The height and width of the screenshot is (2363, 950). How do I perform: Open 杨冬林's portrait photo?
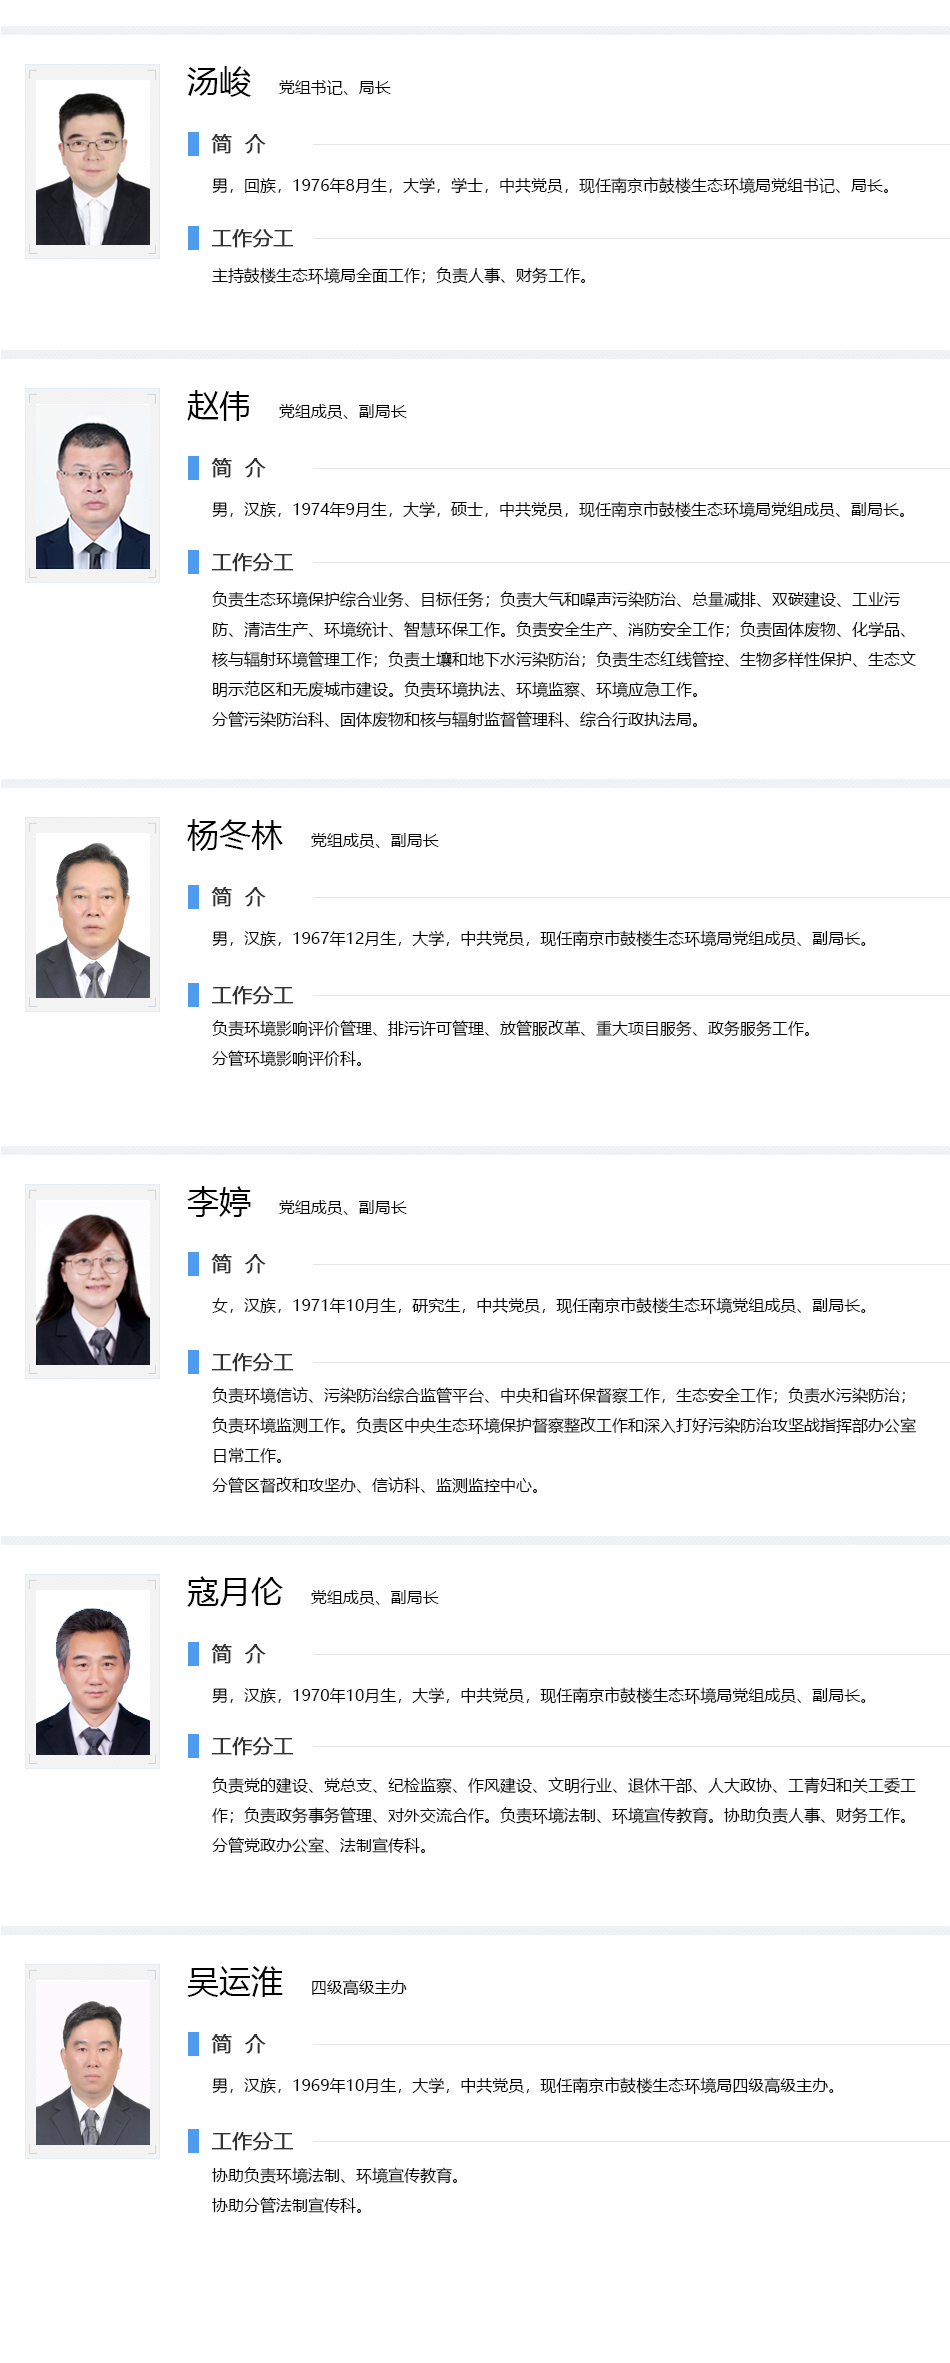(93, 915)
